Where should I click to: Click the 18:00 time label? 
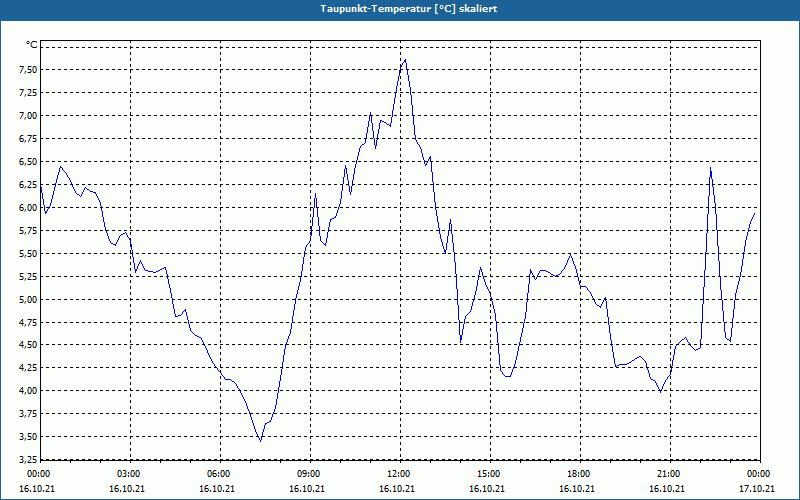click(579, 474)
